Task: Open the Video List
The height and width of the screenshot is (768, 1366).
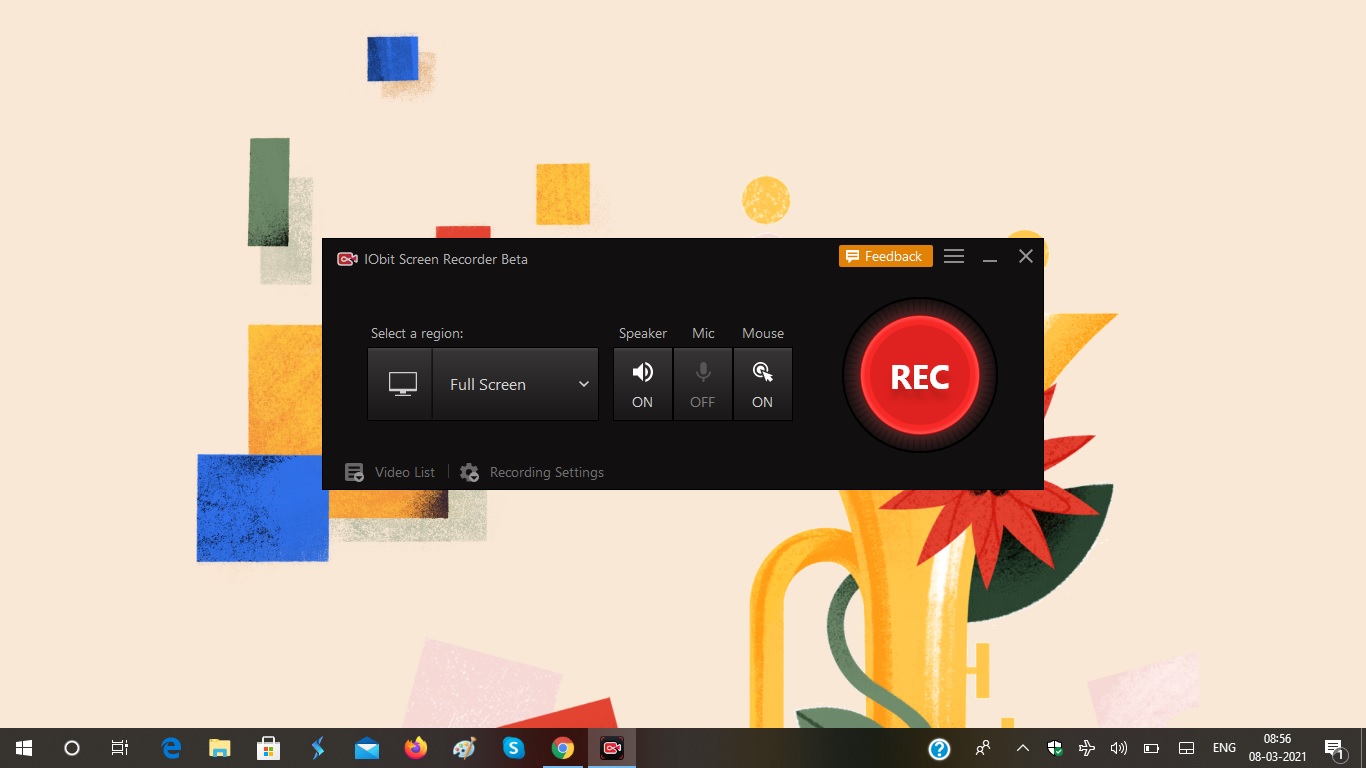Action: pyautogui.click(x=390, y=472)
